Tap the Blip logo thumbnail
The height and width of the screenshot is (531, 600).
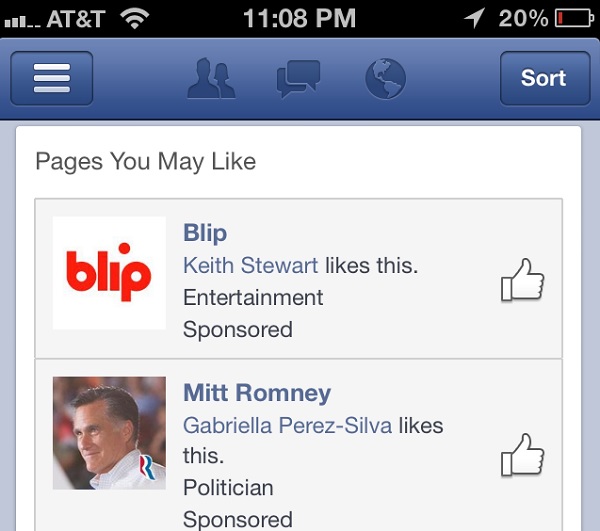(x=109, y=273)
